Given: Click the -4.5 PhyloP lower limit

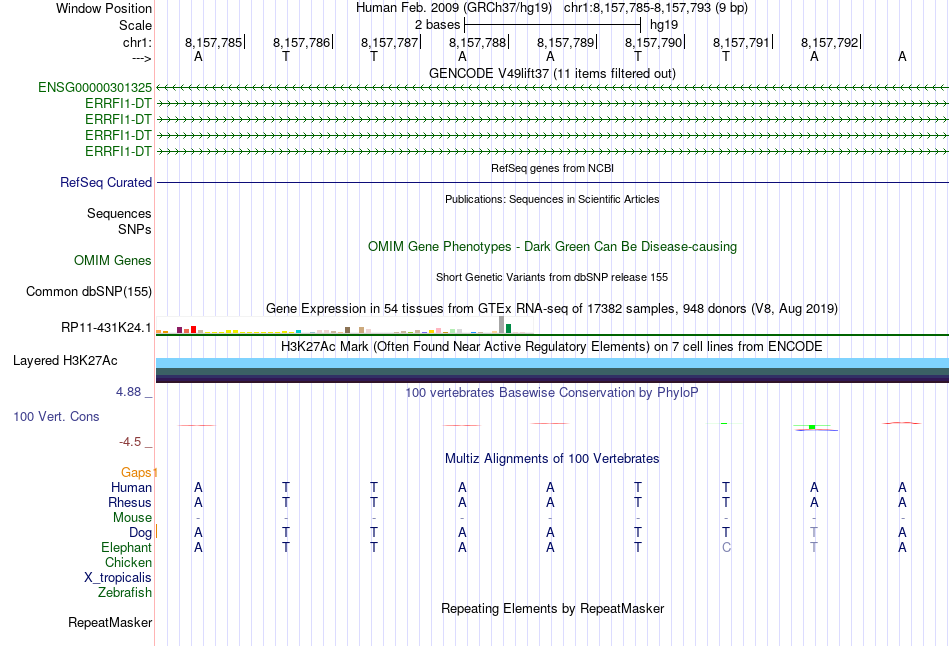Looking at the screenshot, I should click(130, 442).
